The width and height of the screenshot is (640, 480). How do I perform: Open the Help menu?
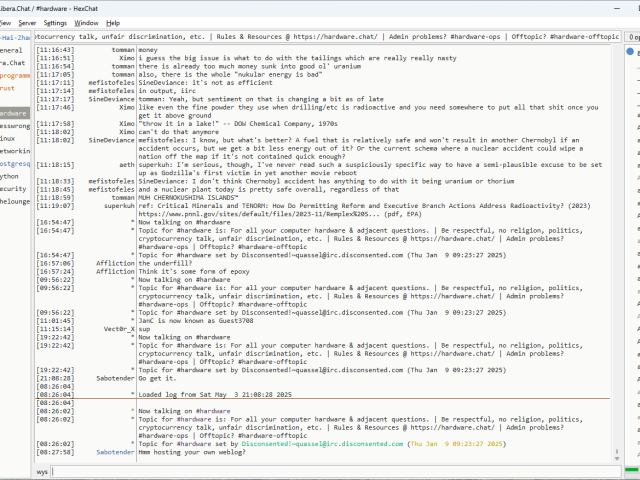tap(113, 22)
